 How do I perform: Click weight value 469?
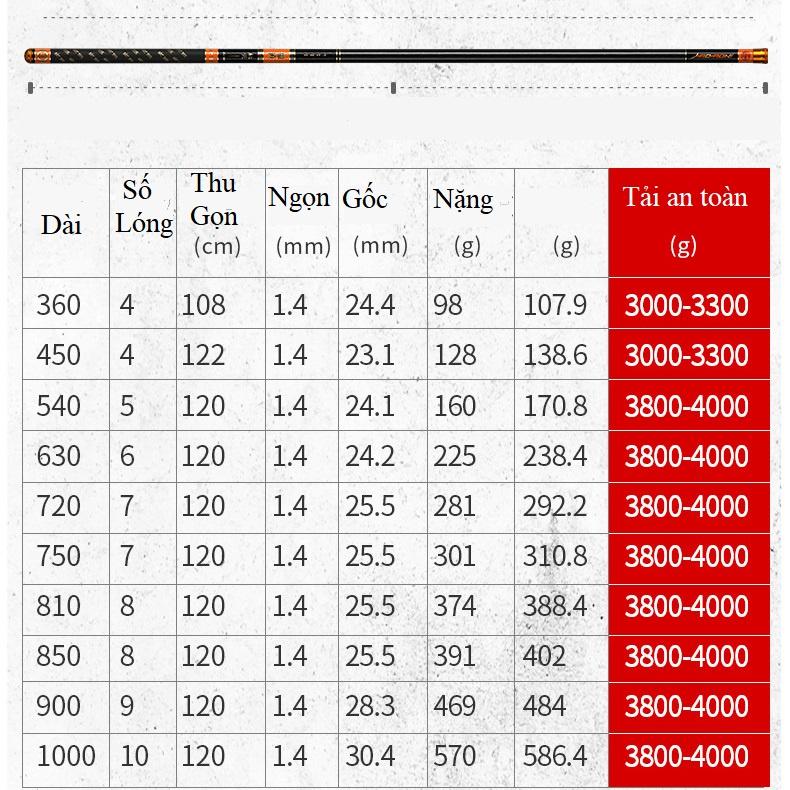454,706
